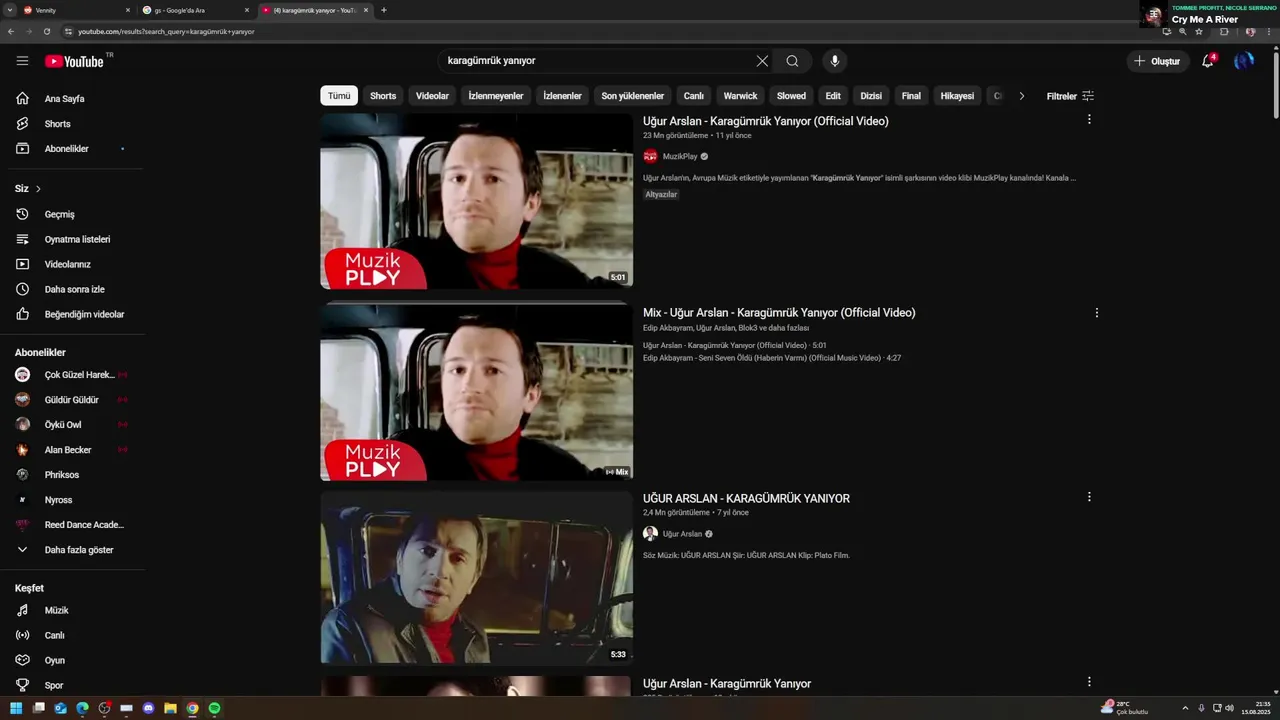Viewport: 1280px width, 720px height.
Task: Open the YouTube hamburger guide menu
Action: click(x=22, y=61)
